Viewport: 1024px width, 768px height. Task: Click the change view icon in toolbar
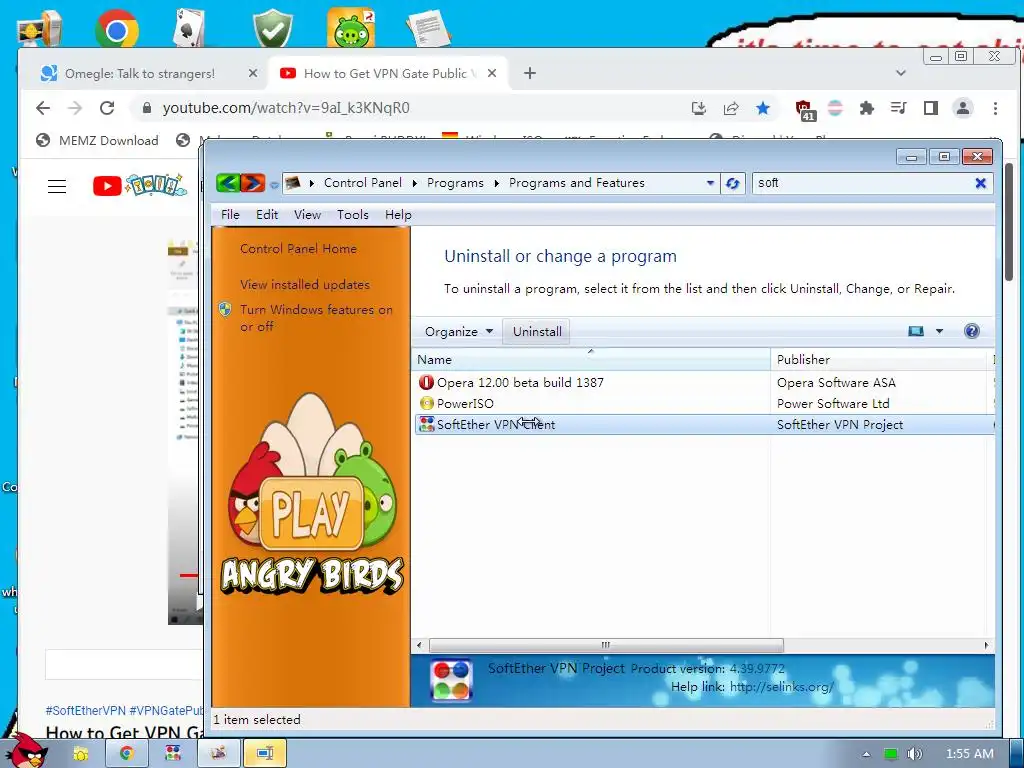(x=916, y=331)
